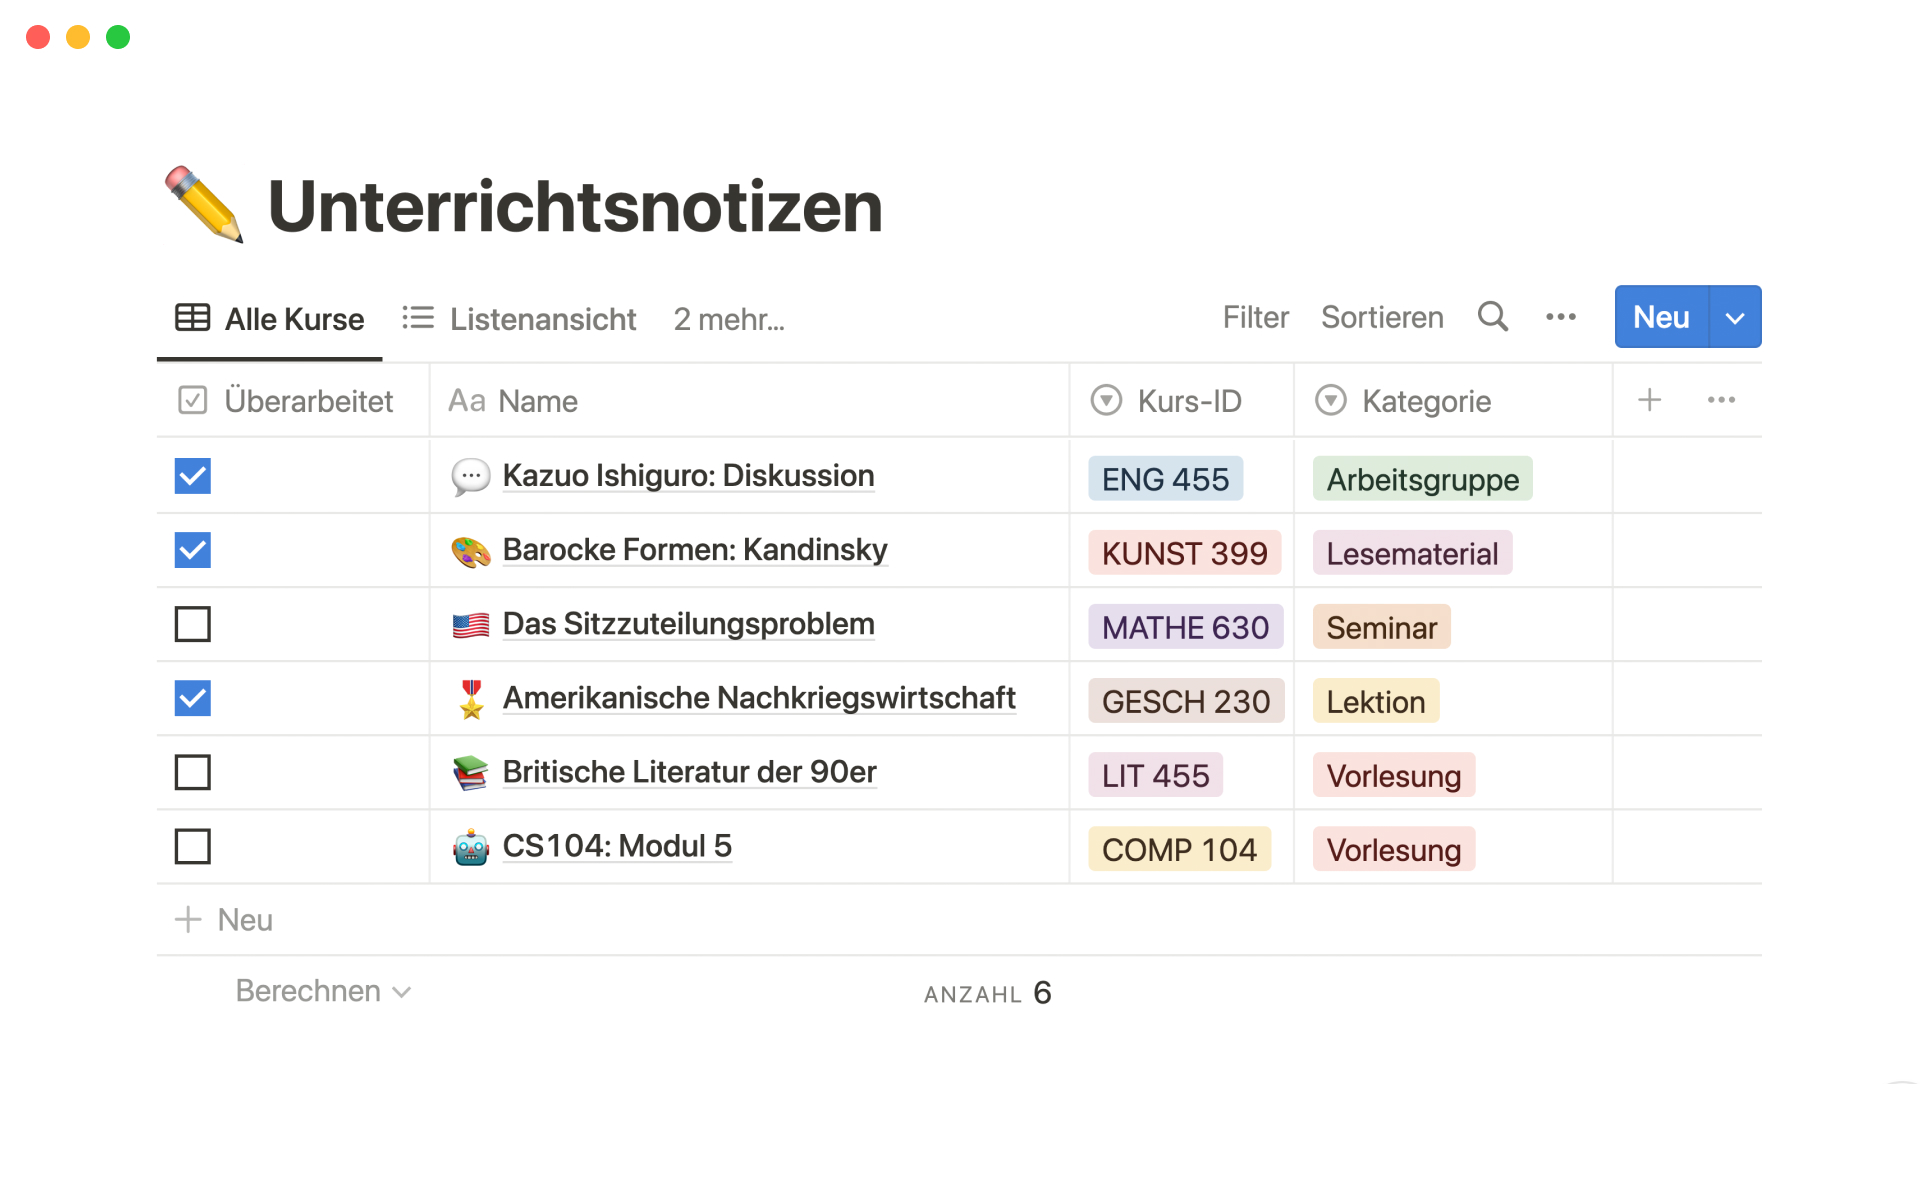The width and height of the screenshot is (1920, 1200).
Task: Add a new column with plus icon
Action: click(1649, 400)
